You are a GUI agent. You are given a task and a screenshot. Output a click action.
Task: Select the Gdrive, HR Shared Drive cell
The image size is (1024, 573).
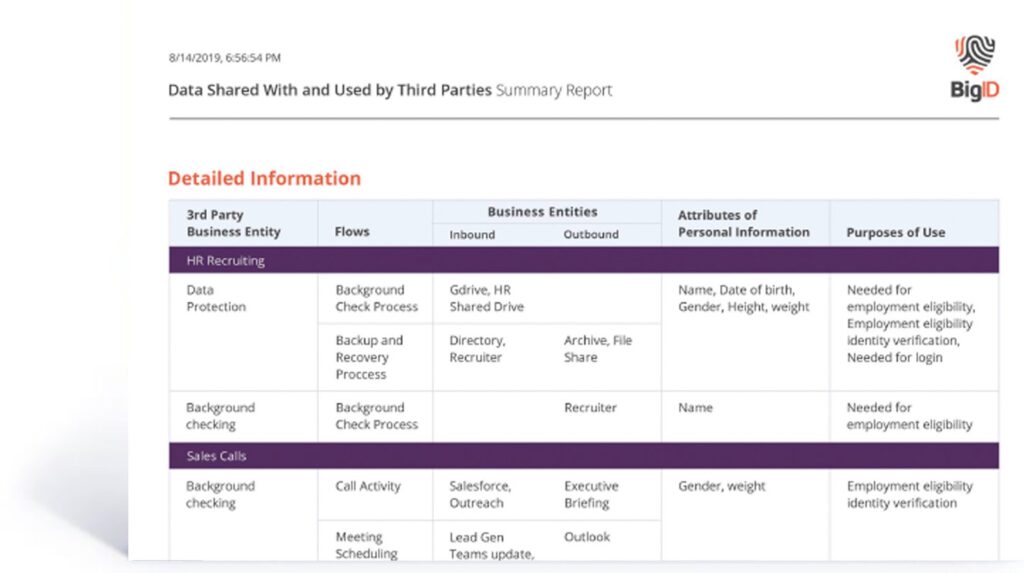point(486,298)
